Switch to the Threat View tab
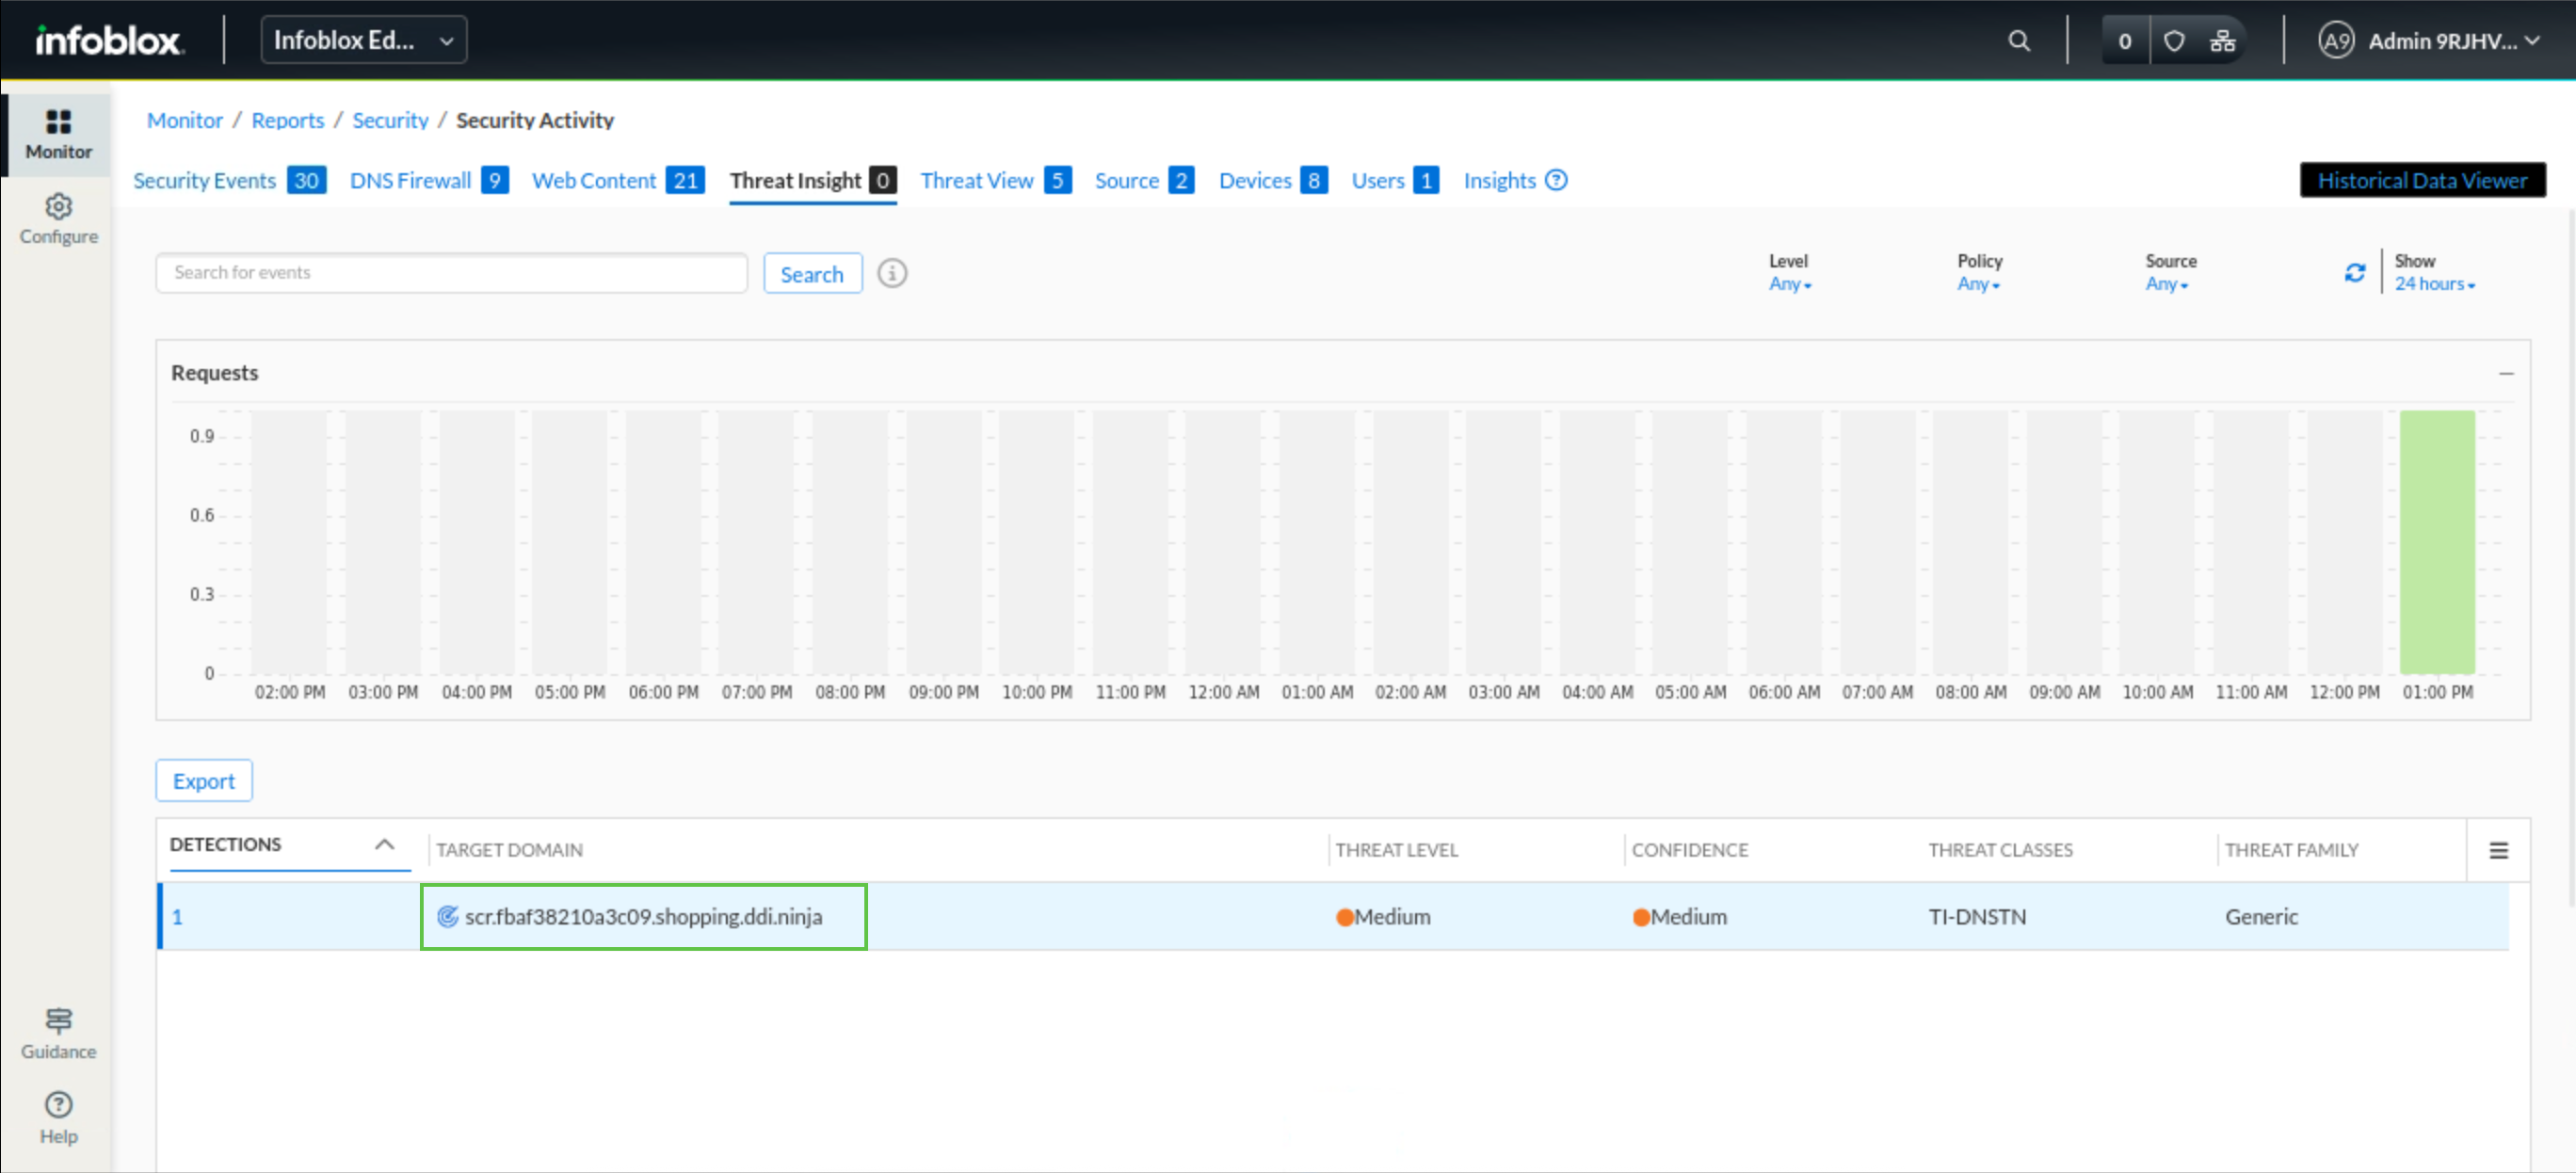The height and width of the screenshot is (1173, 2576). point(976,180)
